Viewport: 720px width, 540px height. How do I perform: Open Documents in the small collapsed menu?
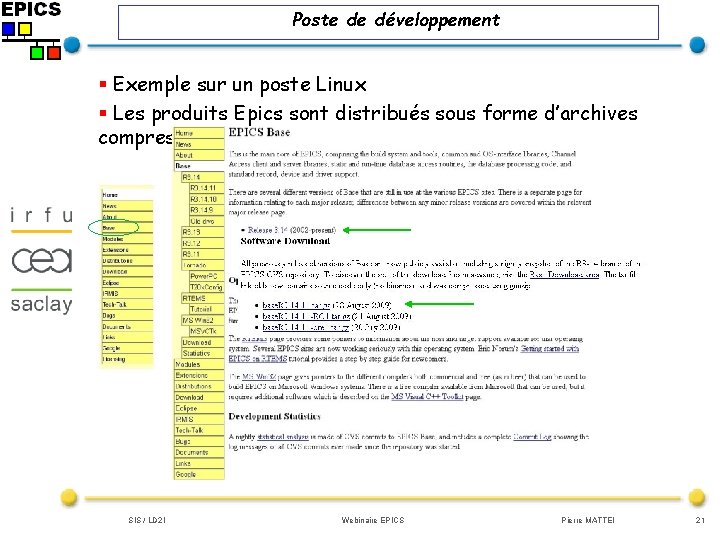pos(127,326)
